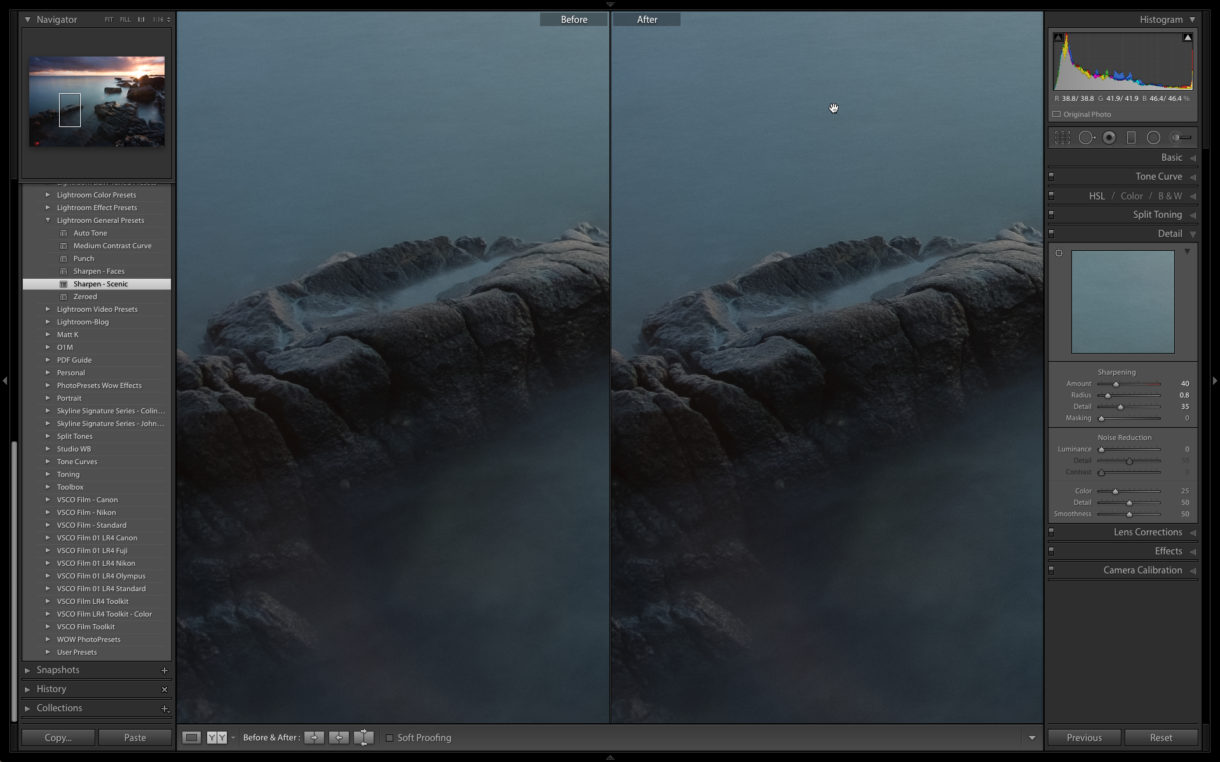The image size is (1220, 762).
Task: Select the Sharpen - Scenic preset
Action: point(102,283)
